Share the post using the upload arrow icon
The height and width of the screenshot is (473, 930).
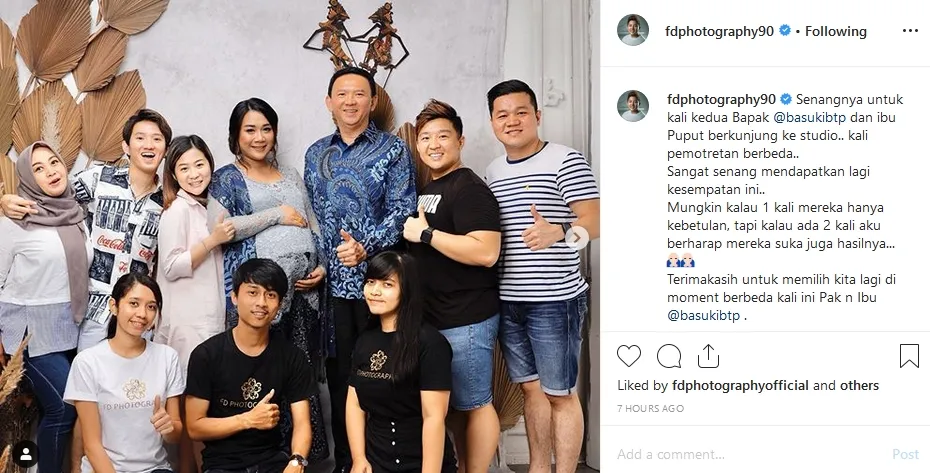[708, 356]
